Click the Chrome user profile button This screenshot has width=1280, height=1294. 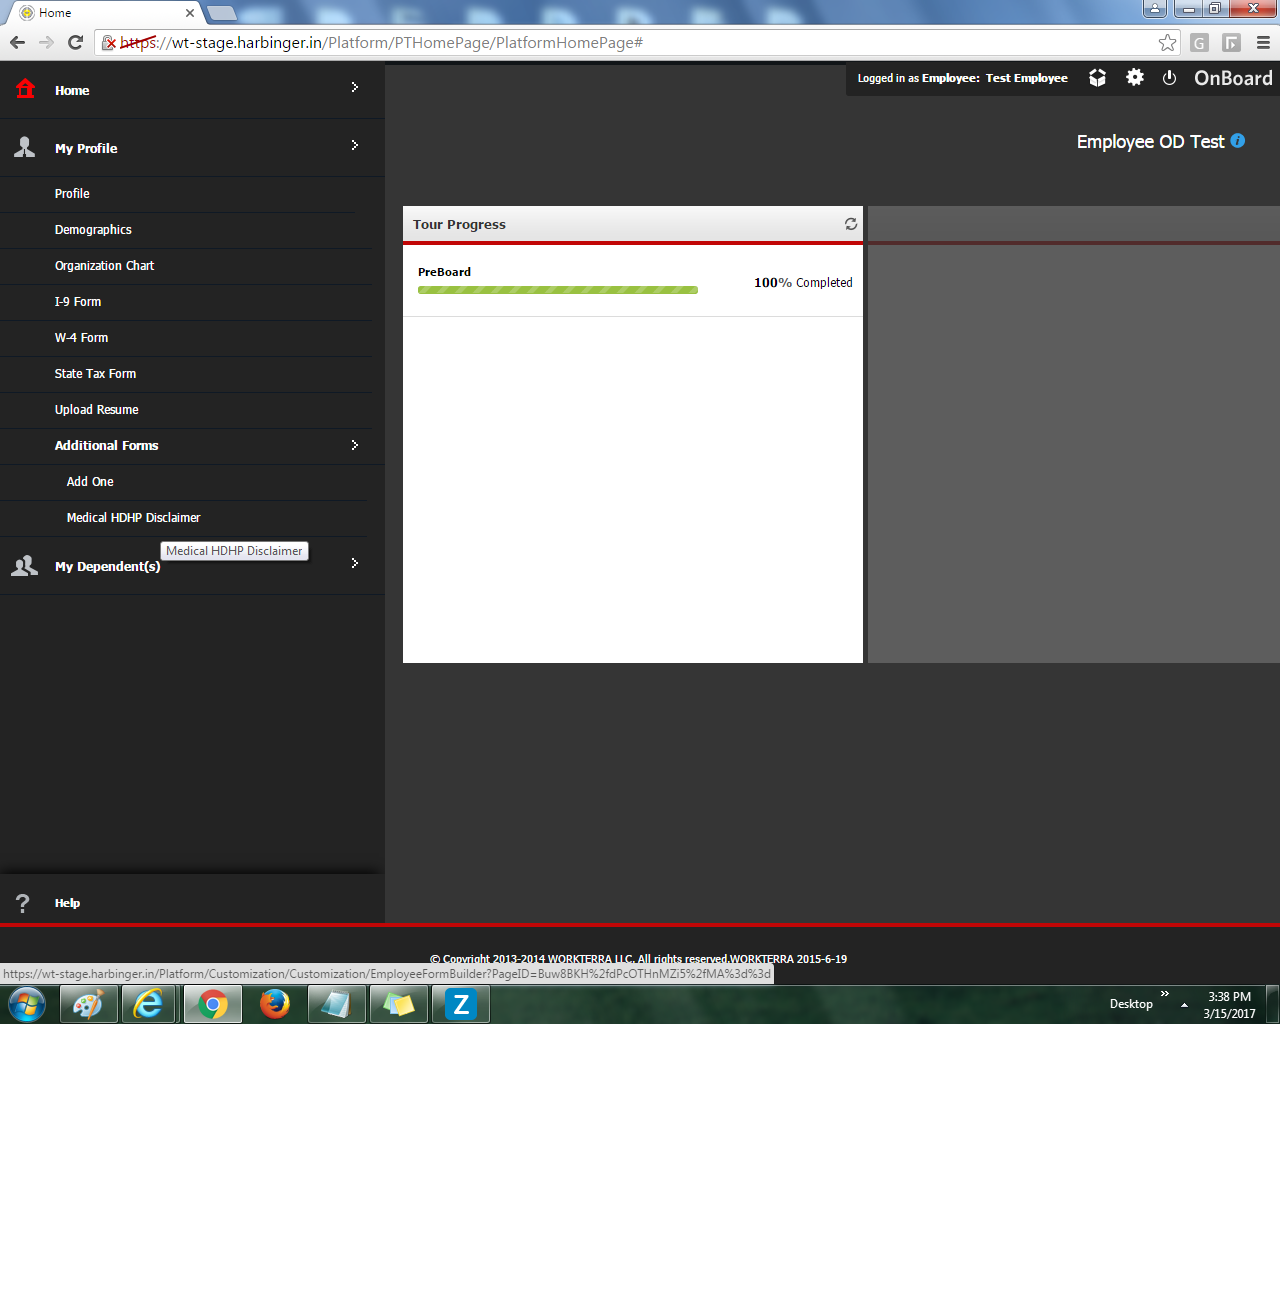[x=1155, y=8]
